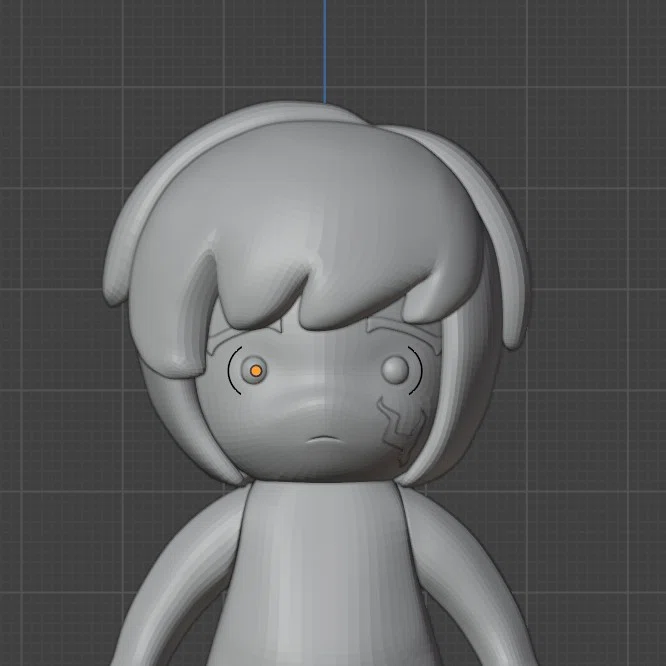Click the eyebrow above the plain eye
Viewport: 666px width, 666px height.
[x=404, y=333]
